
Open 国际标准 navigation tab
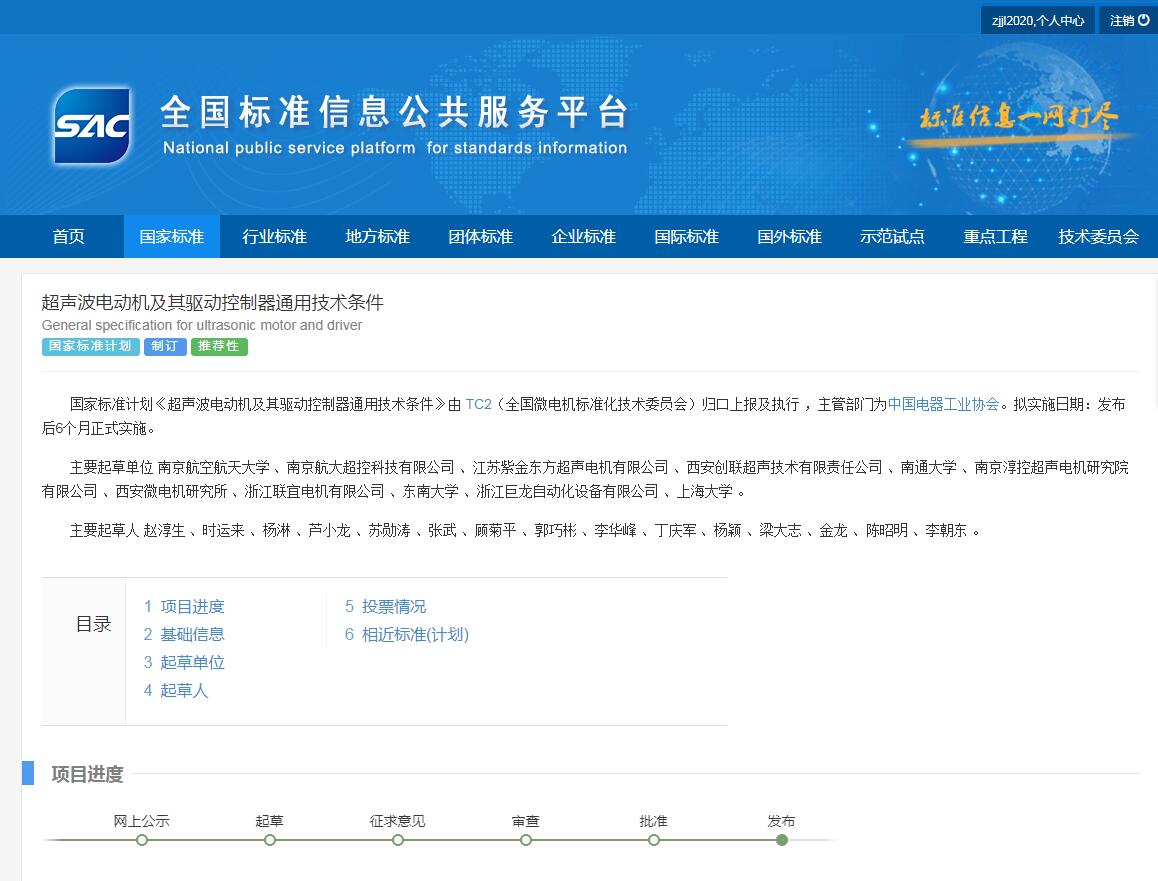(x=686, y=237)
